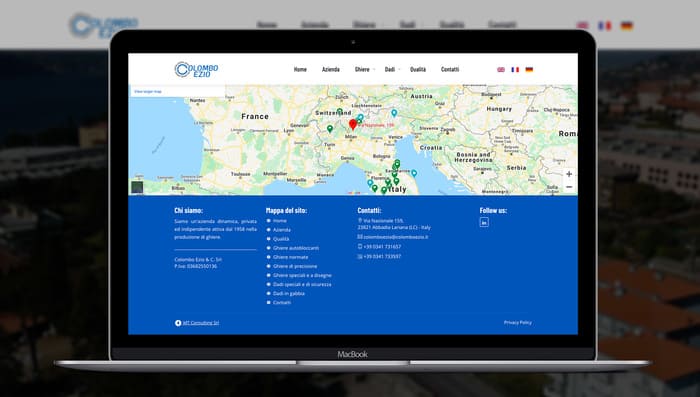Click Azienda in footer site map

(282, 230)
